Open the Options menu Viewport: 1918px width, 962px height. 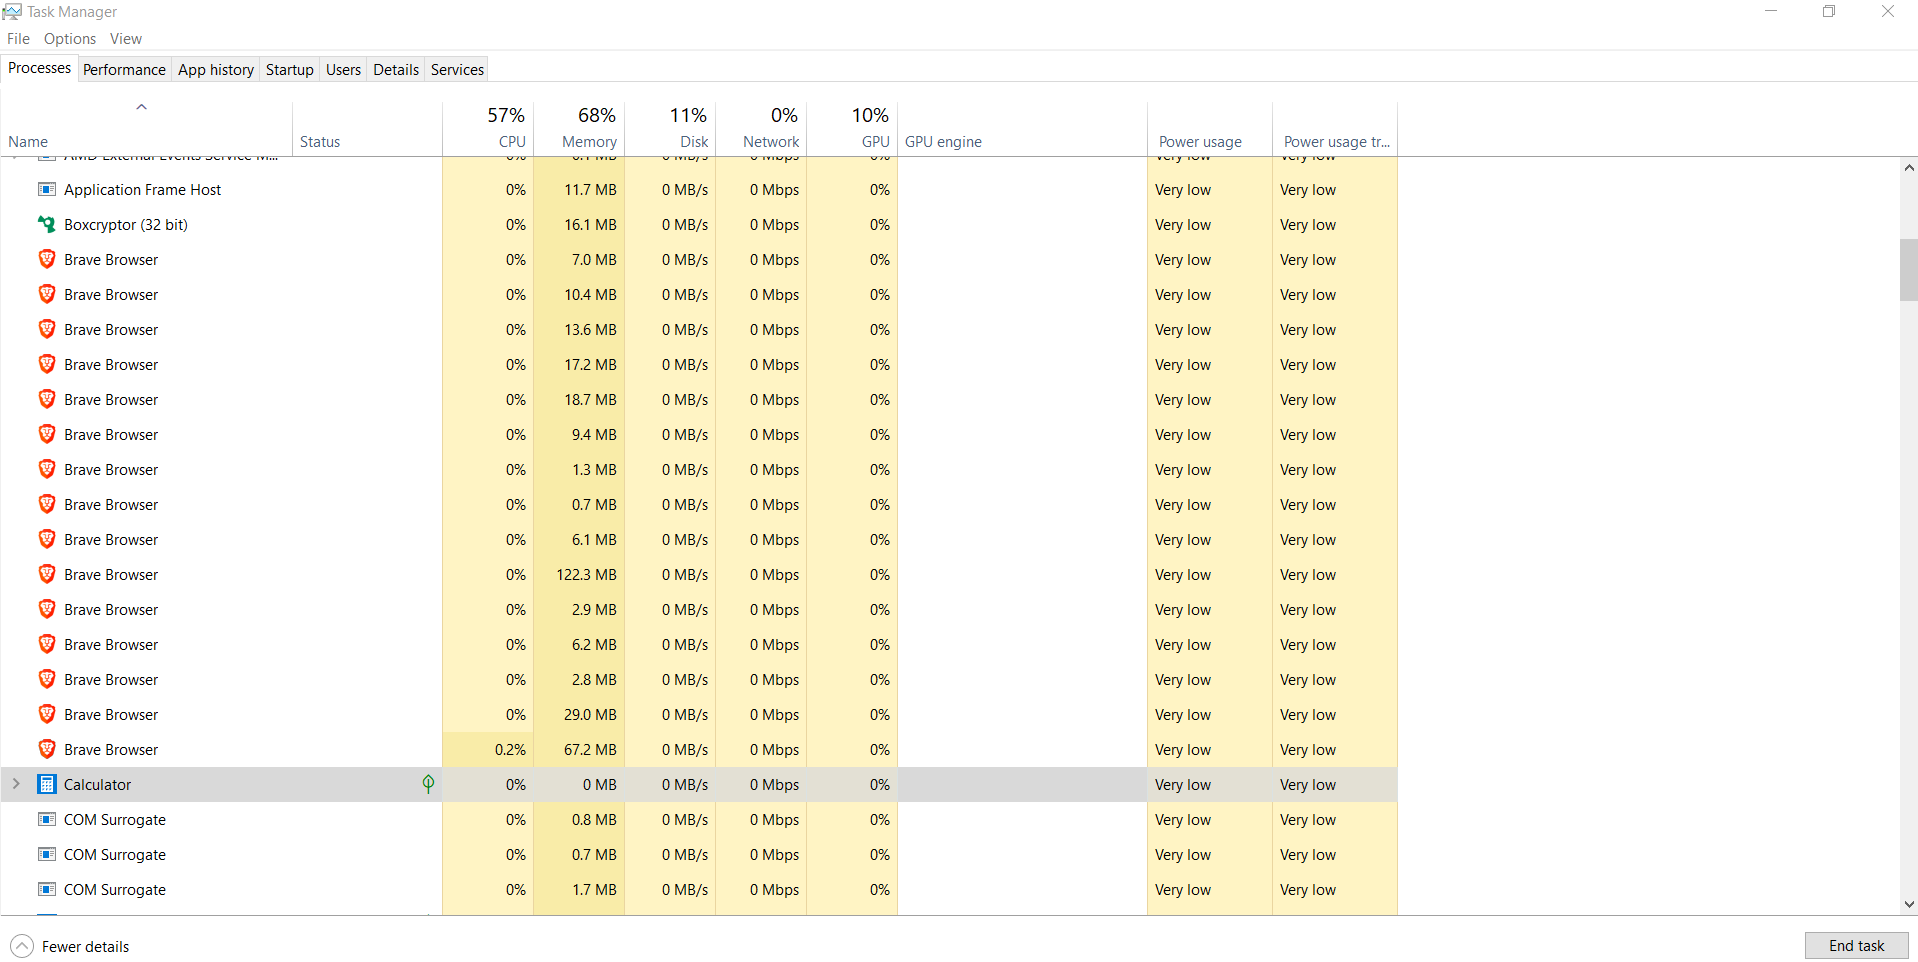(70, 39)
